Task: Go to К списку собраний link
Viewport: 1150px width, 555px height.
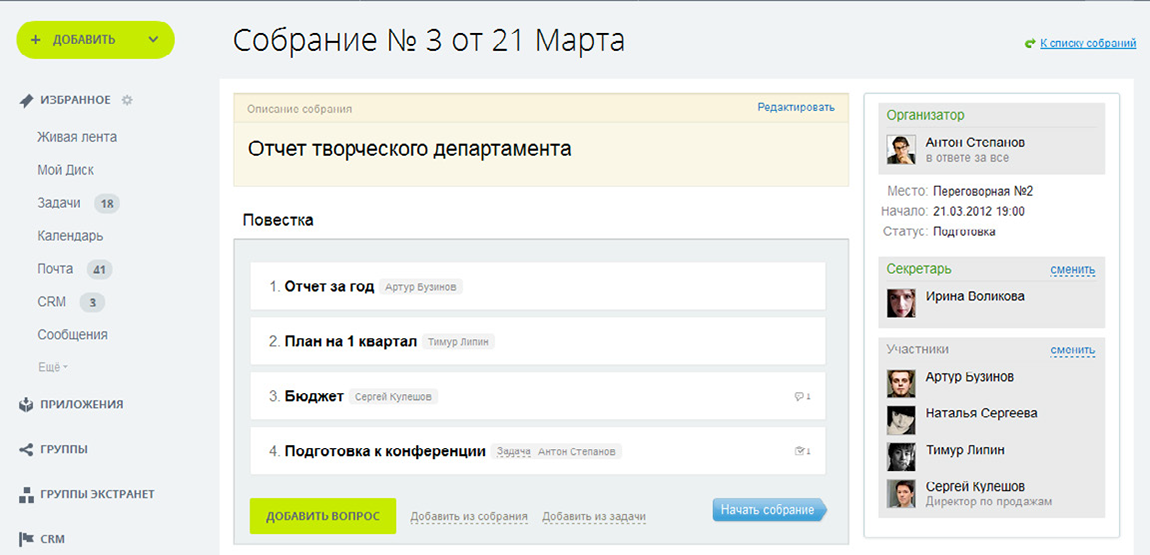Action: (x=1088, y=44)
